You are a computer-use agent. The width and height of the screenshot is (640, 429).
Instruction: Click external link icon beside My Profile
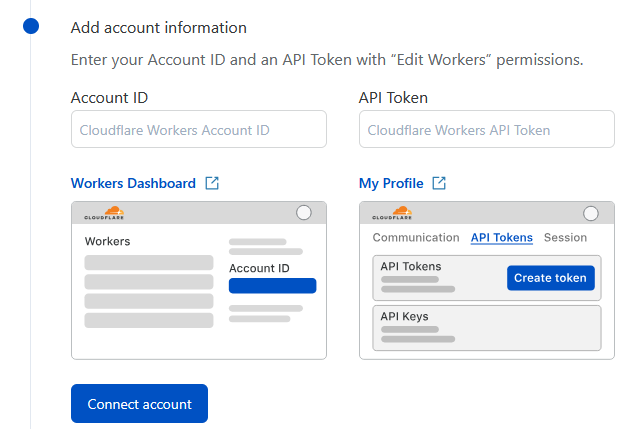tap(439, 183)
